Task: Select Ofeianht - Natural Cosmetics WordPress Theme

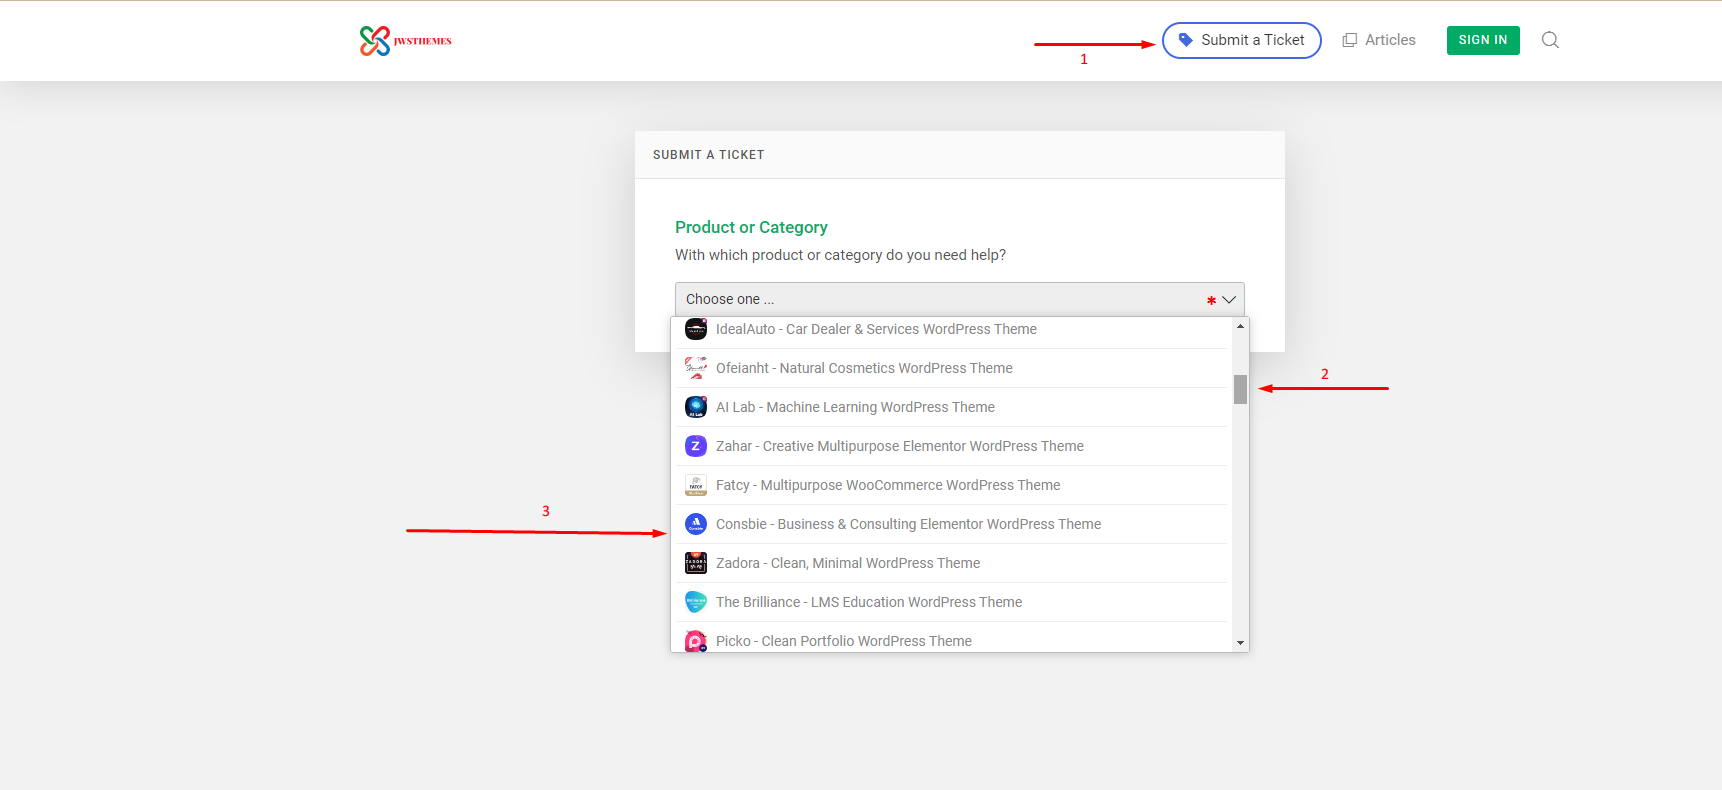Action: tap(952, 368)
